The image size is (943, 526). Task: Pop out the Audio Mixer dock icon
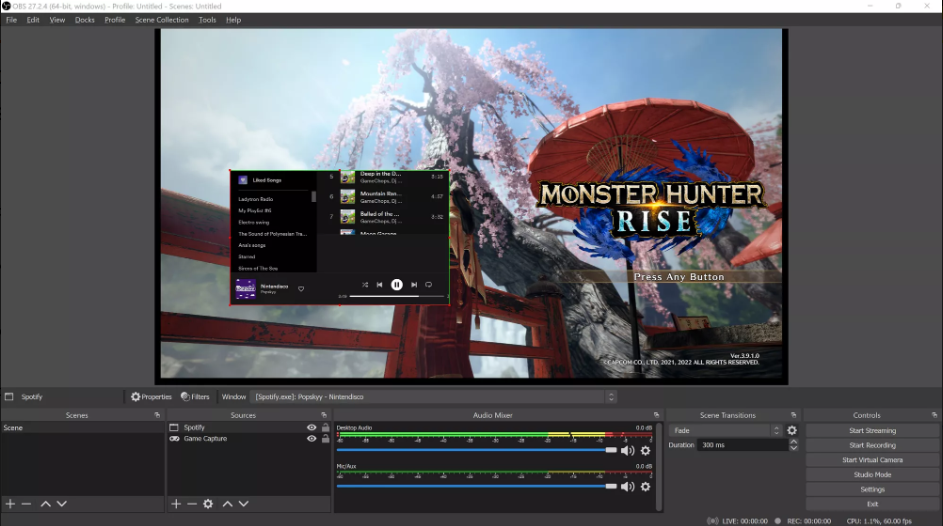tap(656, 415)
